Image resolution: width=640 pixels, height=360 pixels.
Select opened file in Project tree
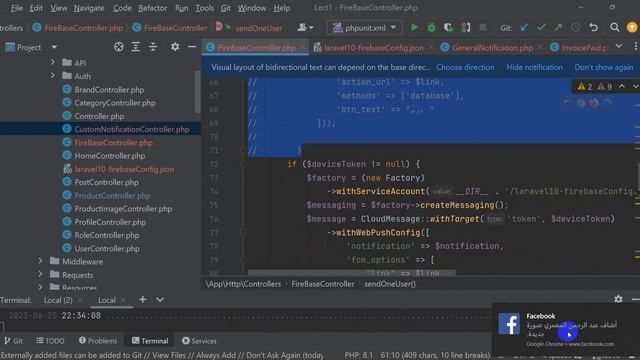(x=118, y=47)
